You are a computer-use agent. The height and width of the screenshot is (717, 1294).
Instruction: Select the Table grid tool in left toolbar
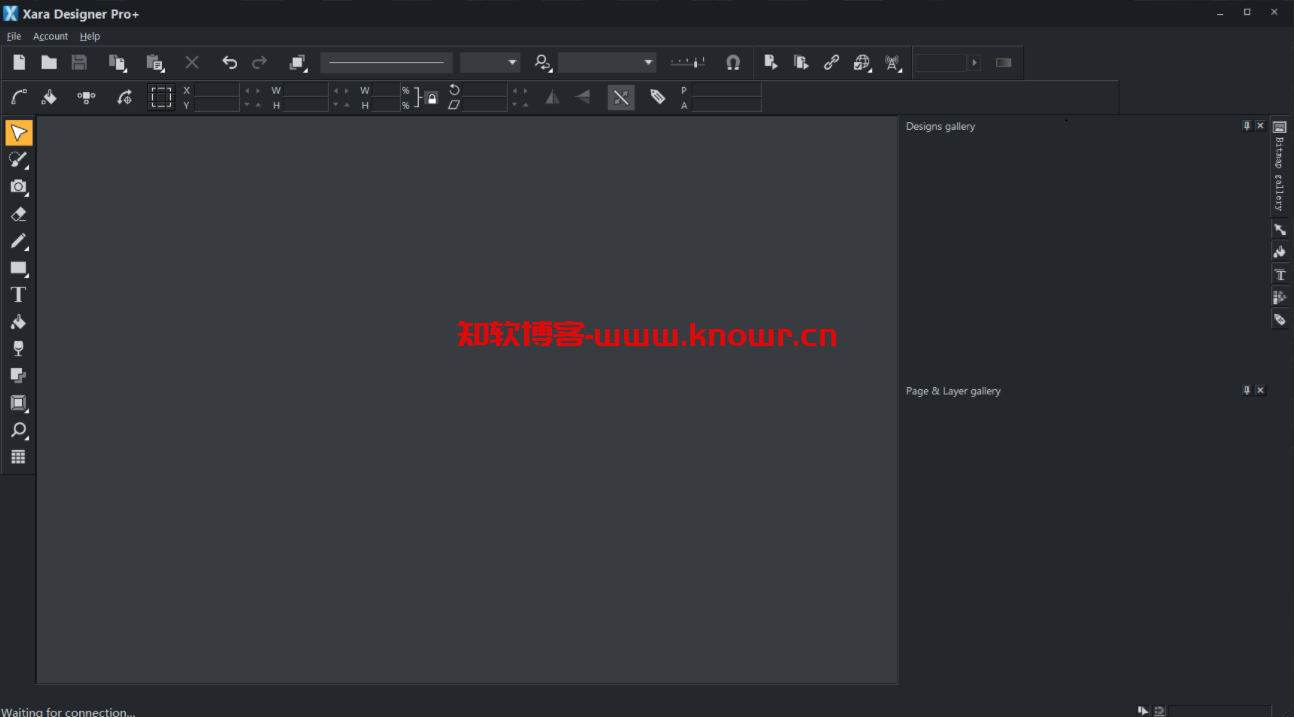(18, 457)
